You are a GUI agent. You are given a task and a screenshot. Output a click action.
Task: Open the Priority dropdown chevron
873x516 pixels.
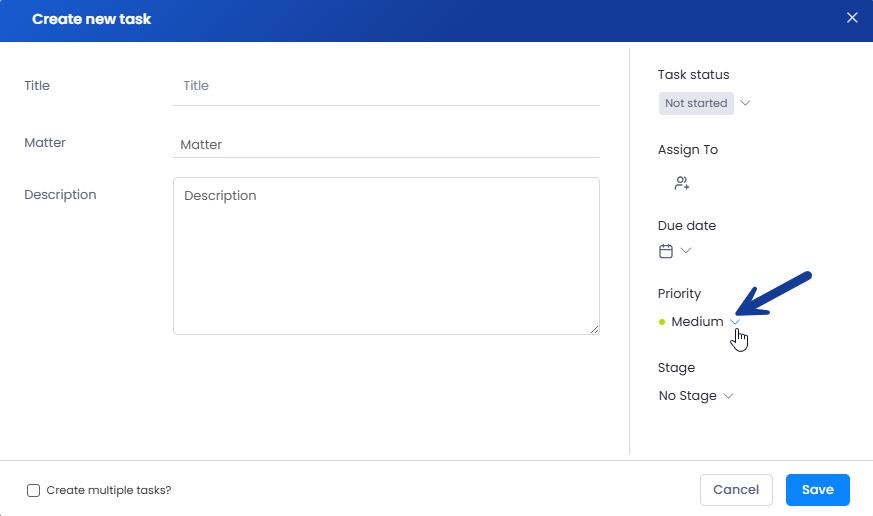[x=735, y=322]
